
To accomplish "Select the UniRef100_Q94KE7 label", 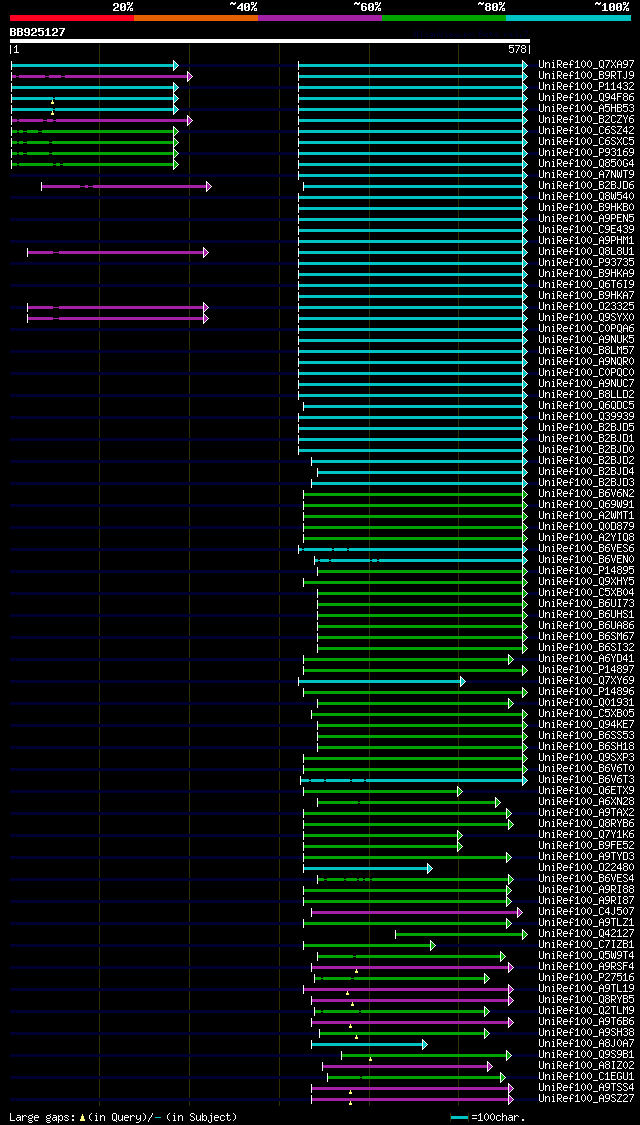I will [586, 725].
